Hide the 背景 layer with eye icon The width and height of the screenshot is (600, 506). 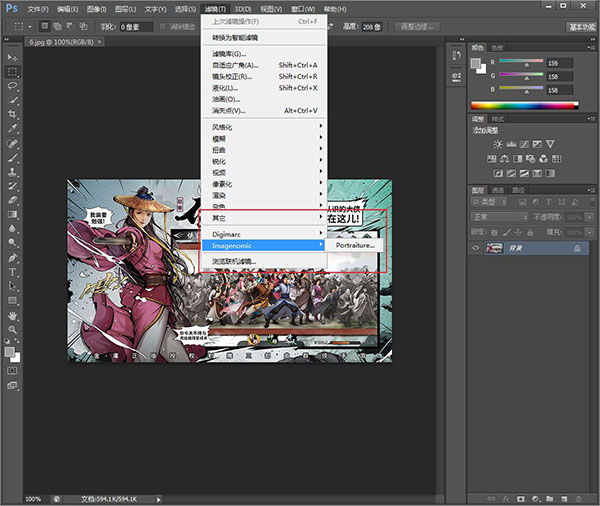click(x=477, y=247)
